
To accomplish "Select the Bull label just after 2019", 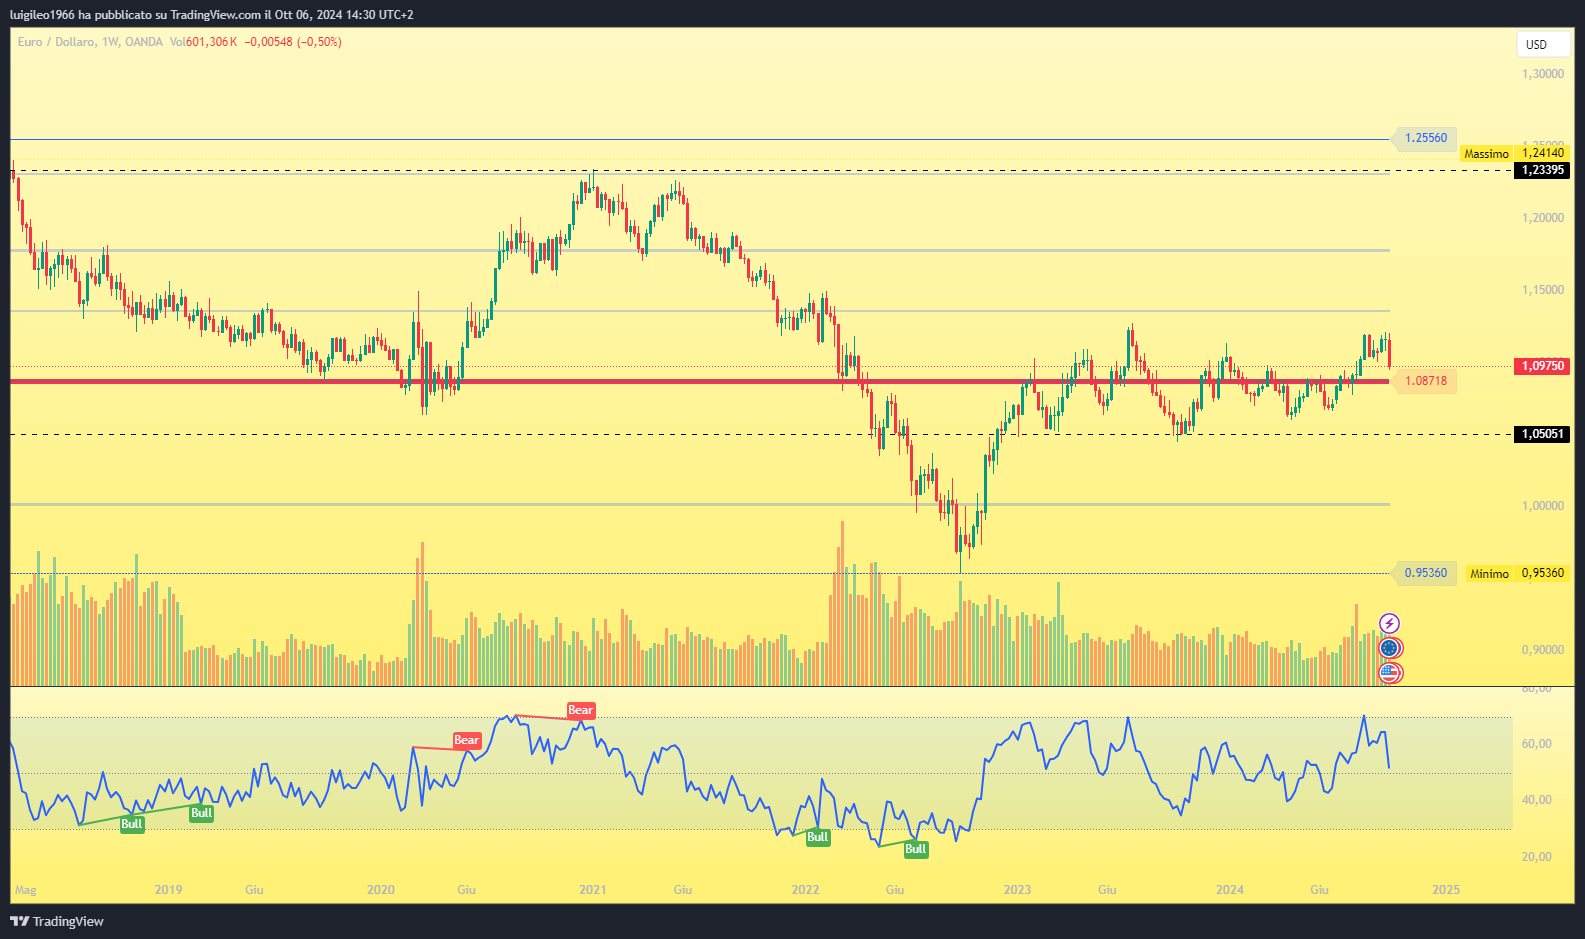I will 201,813.
